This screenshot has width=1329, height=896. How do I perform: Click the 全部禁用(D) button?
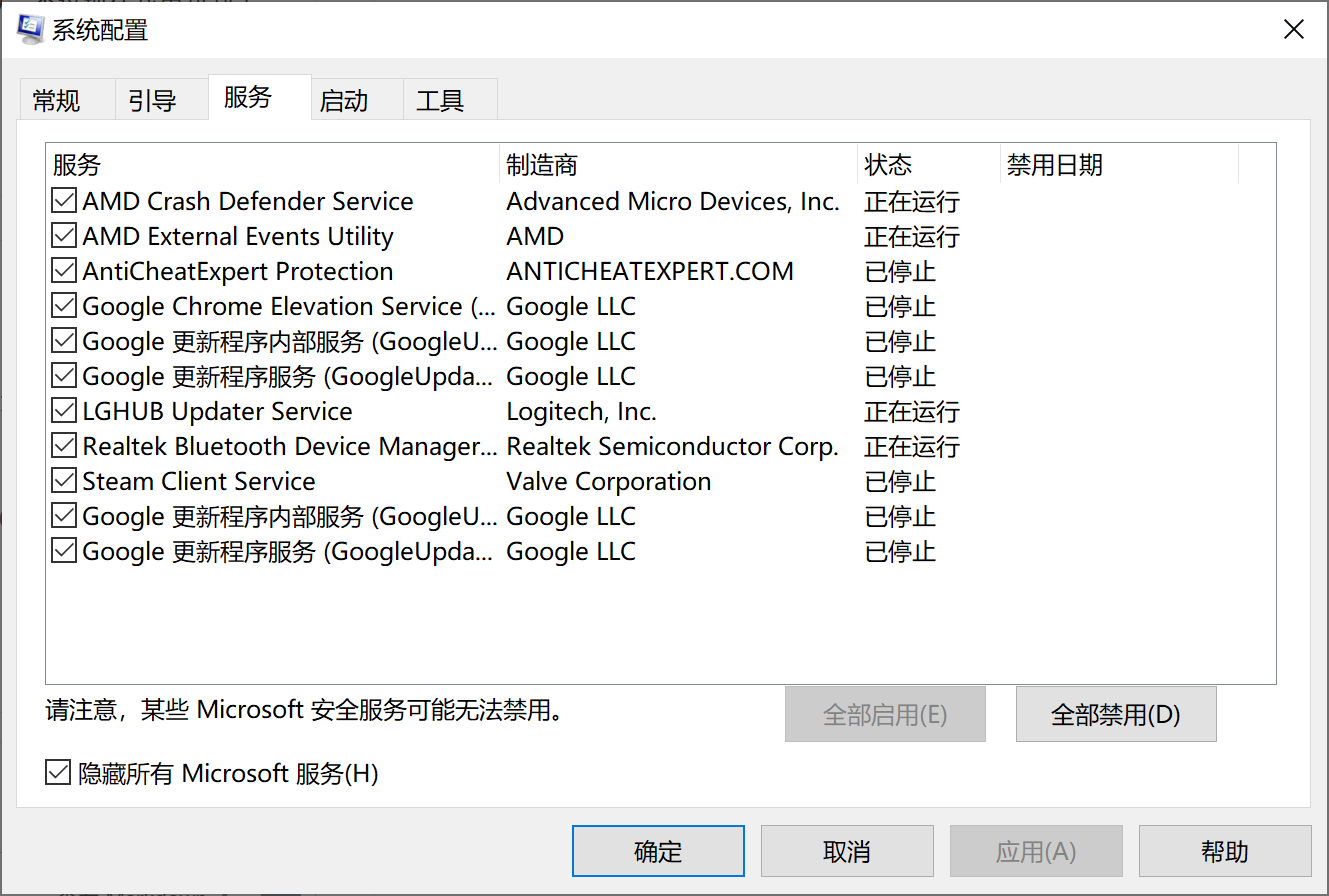pos(1116,714)
